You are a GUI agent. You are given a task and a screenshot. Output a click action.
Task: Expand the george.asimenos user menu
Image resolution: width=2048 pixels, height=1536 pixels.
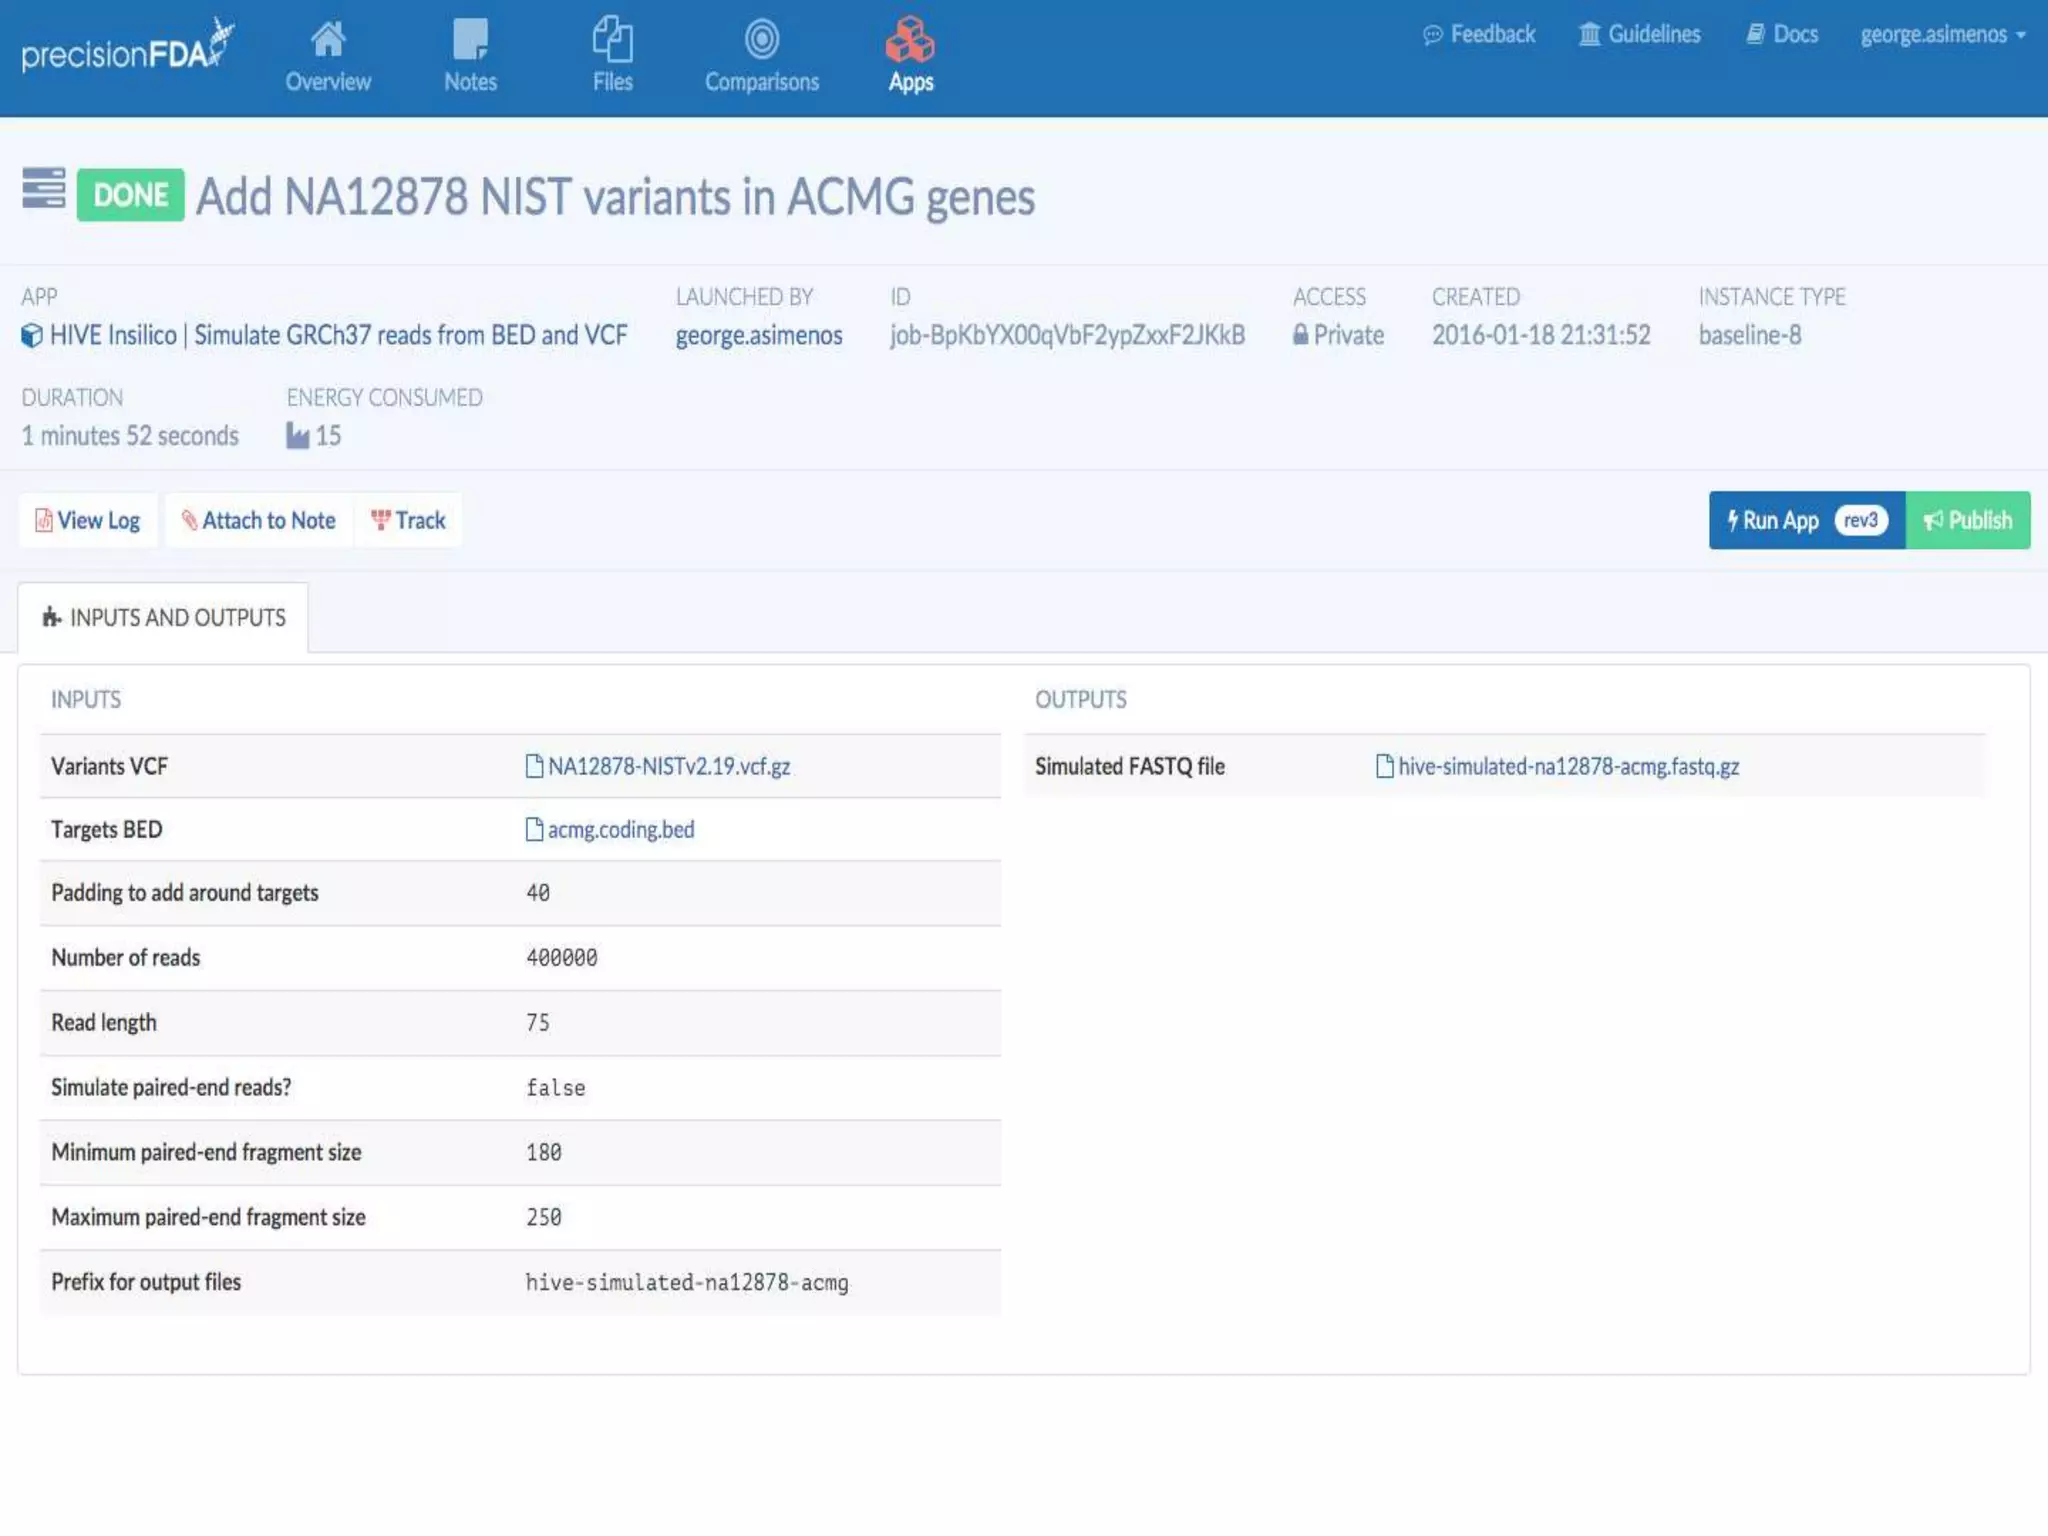[1942, 35]
